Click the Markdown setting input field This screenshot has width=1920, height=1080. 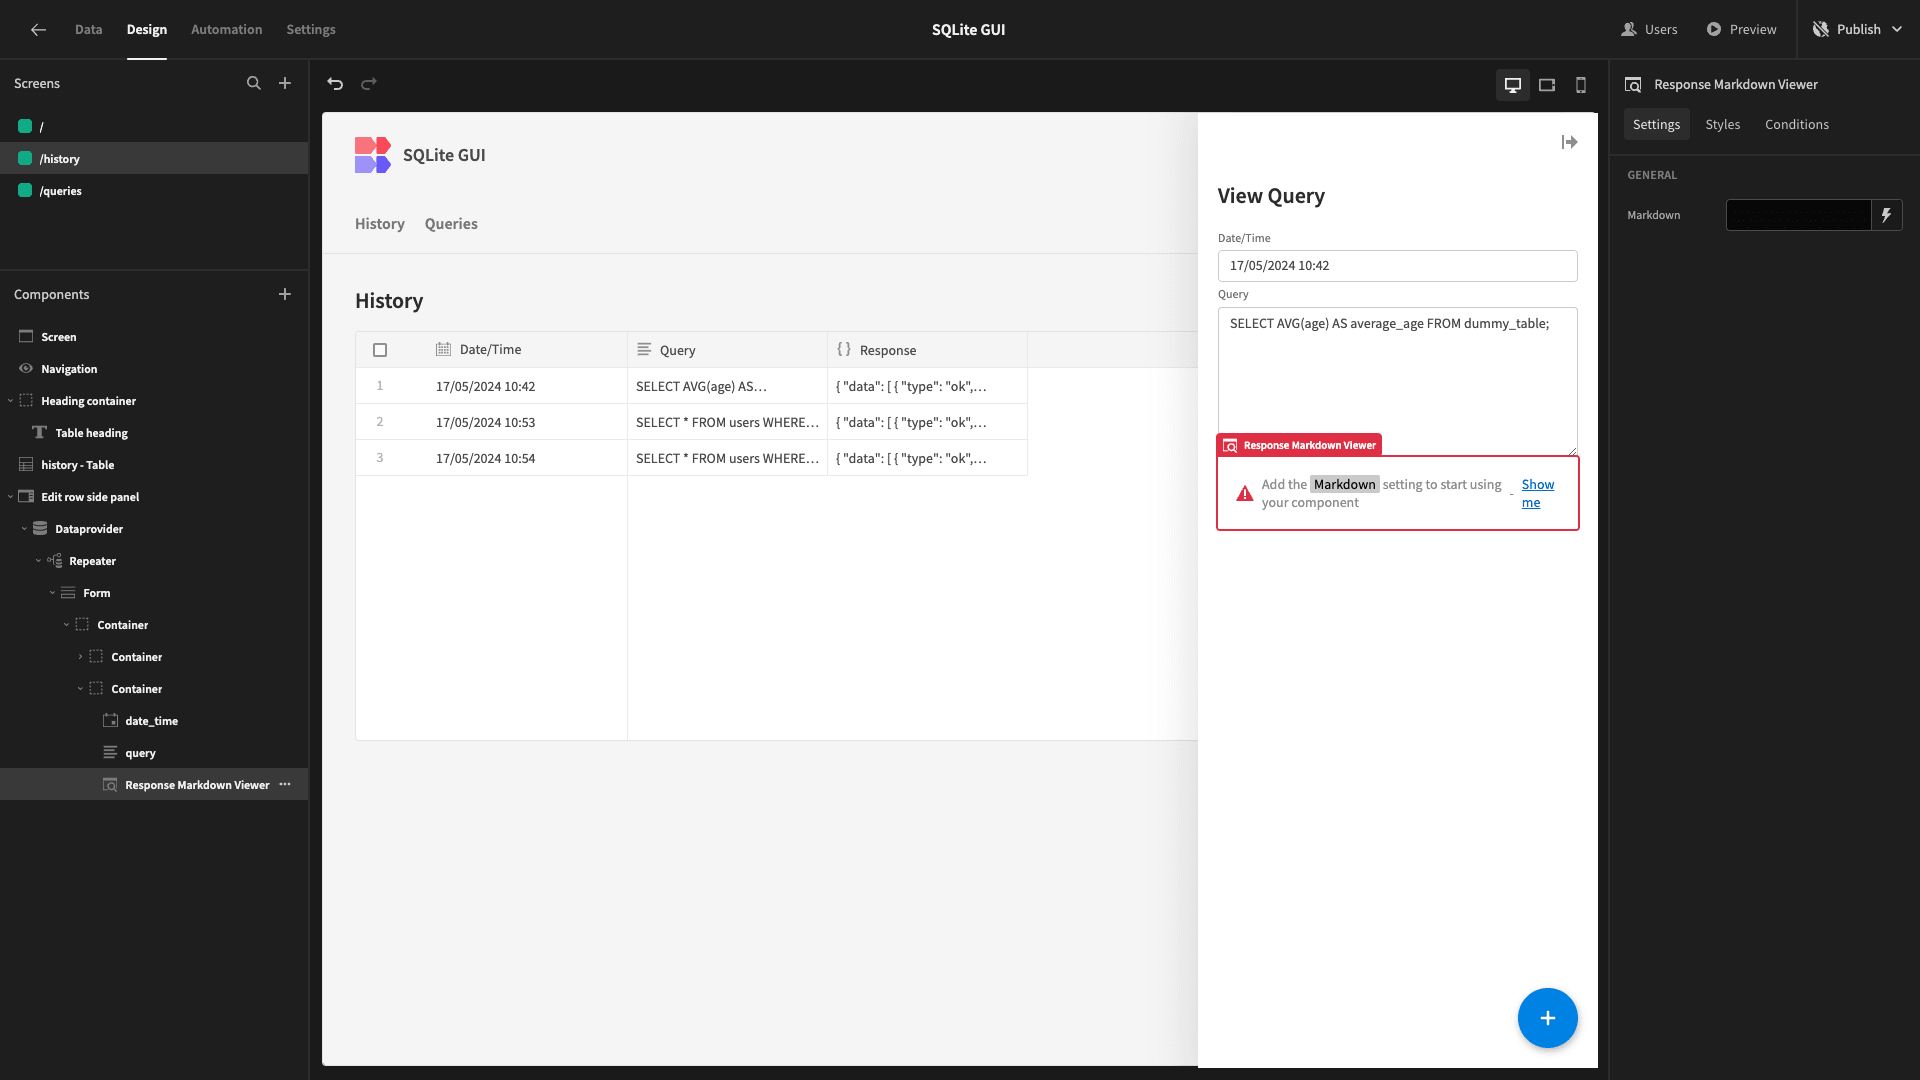(x=1798, y=215)
